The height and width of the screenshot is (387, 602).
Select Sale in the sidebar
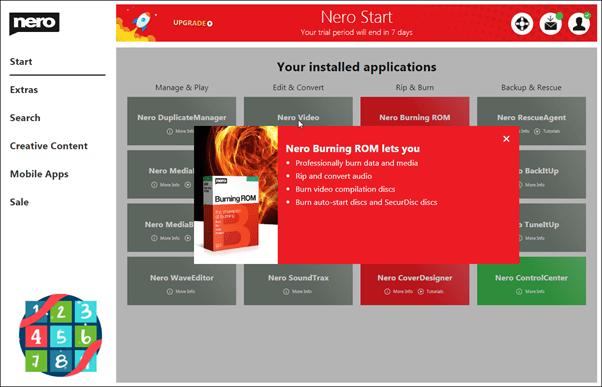(19, 202)
